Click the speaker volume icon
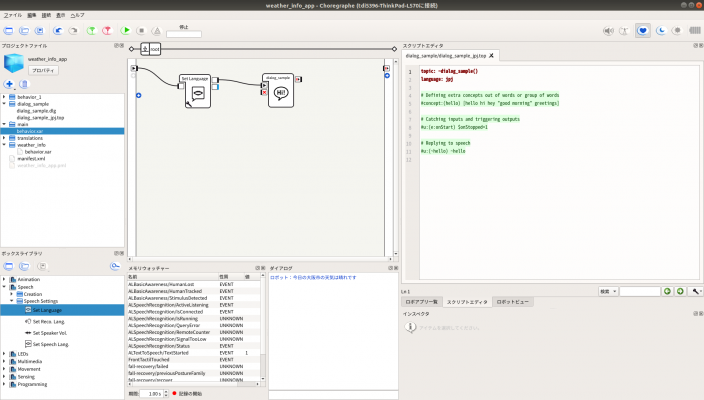Screen dimensions: 704x400 coord(609,31)
